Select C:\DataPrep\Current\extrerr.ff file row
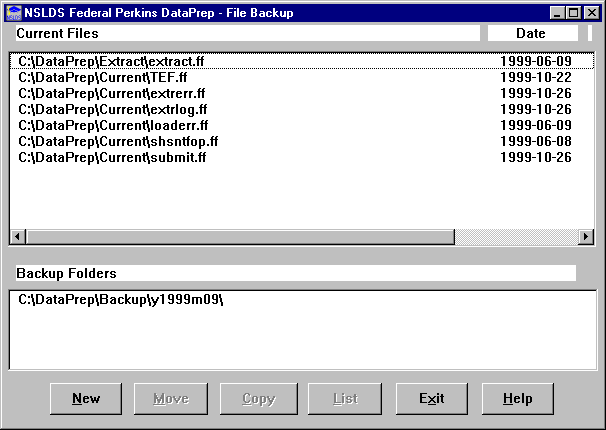 pyautogui.click(x=302, y=93)
